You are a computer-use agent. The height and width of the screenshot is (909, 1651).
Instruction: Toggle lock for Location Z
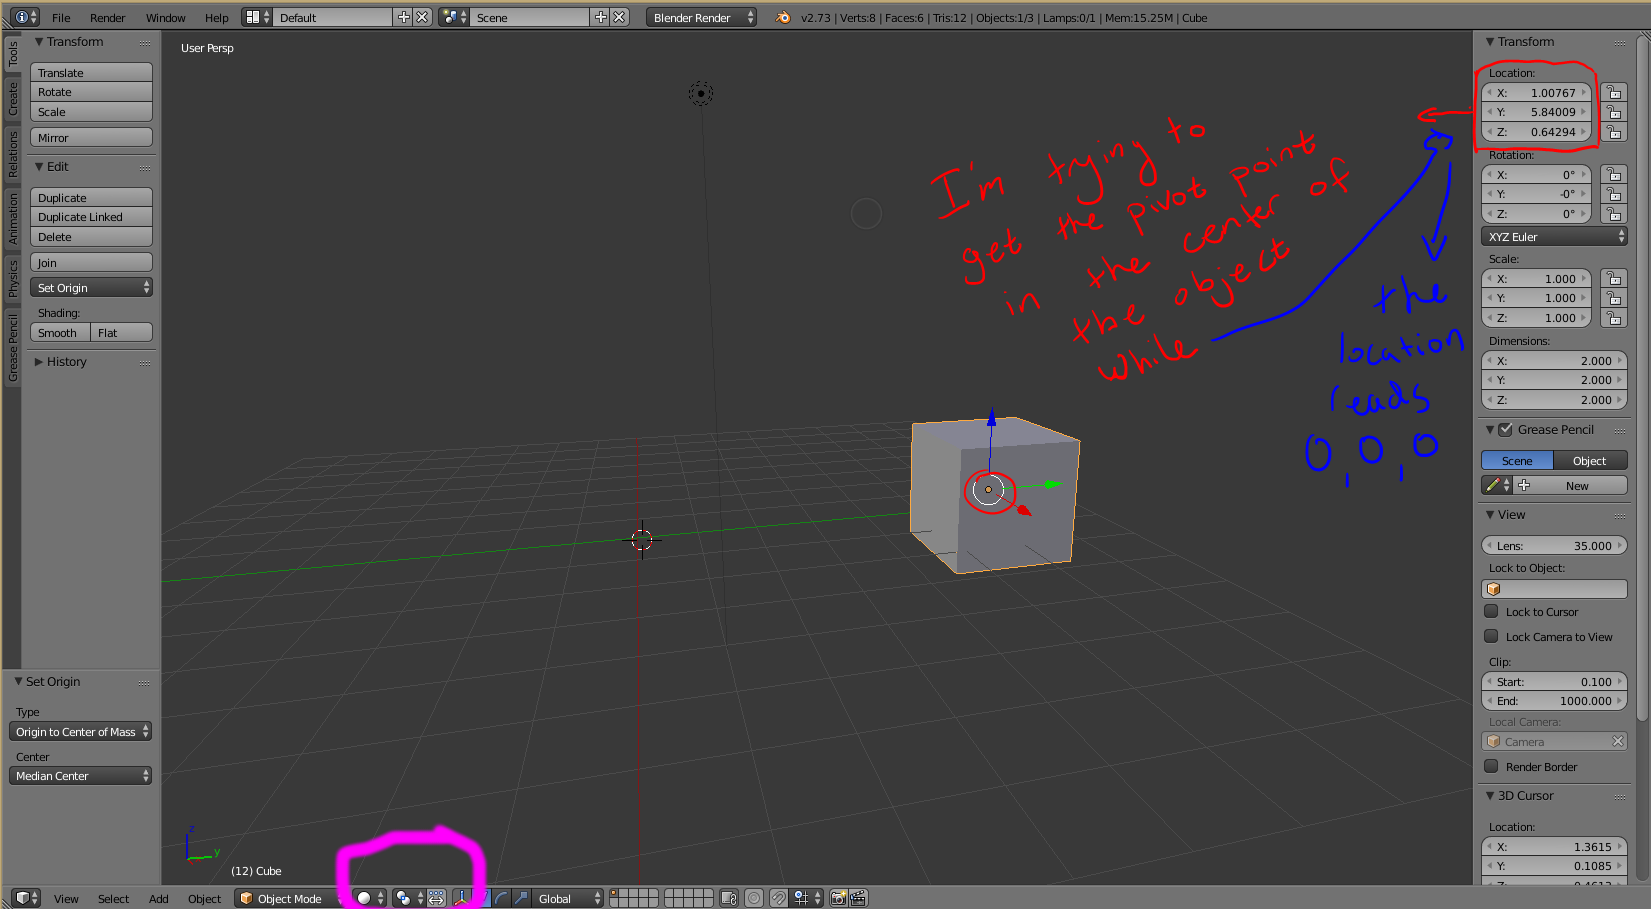point(1613,132)
